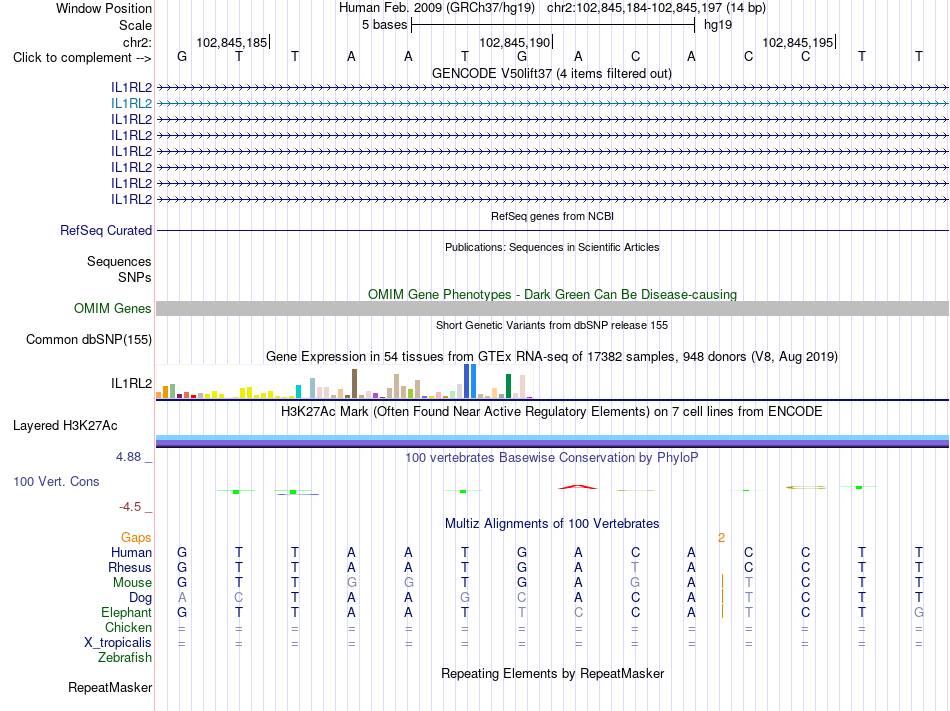The height and width of the screenshot is (711, 950).
Task: Click the GTEx IL1RL2 expression bar chart
Action: 344,382
